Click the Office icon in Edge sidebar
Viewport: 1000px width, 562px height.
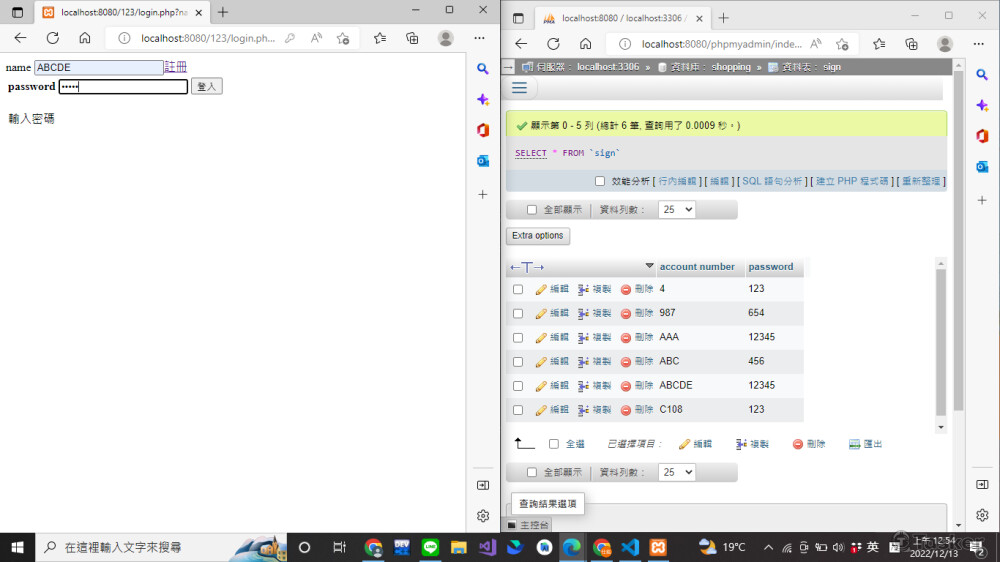(x=982, y=136)
